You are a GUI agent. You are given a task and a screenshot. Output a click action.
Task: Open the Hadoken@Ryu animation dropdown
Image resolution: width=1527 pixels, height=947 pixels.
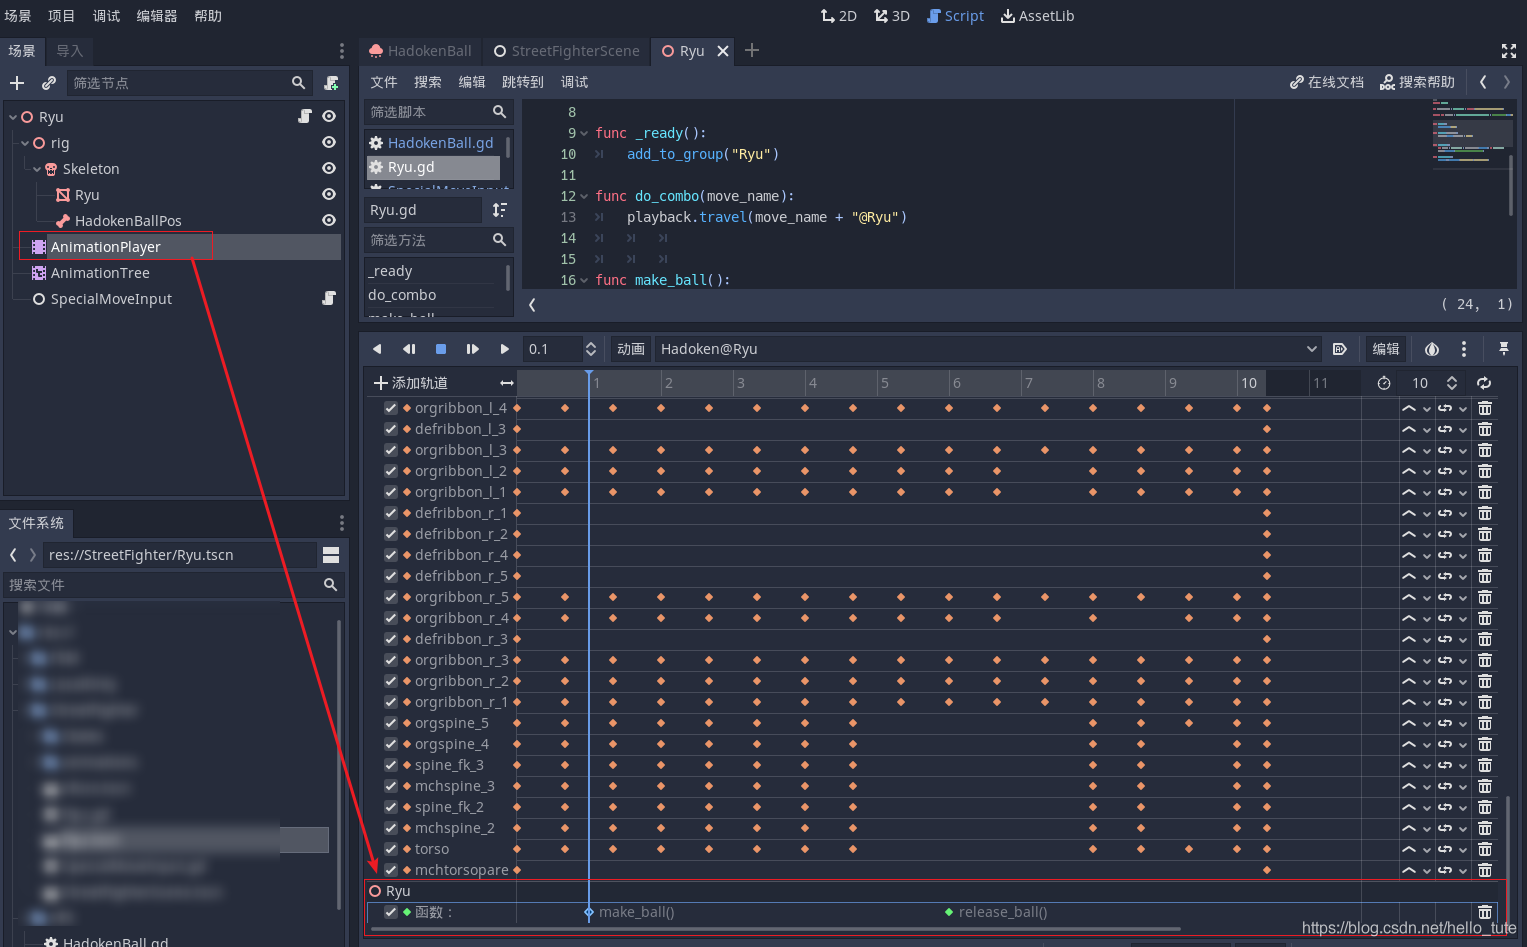(x=989, y=349)
